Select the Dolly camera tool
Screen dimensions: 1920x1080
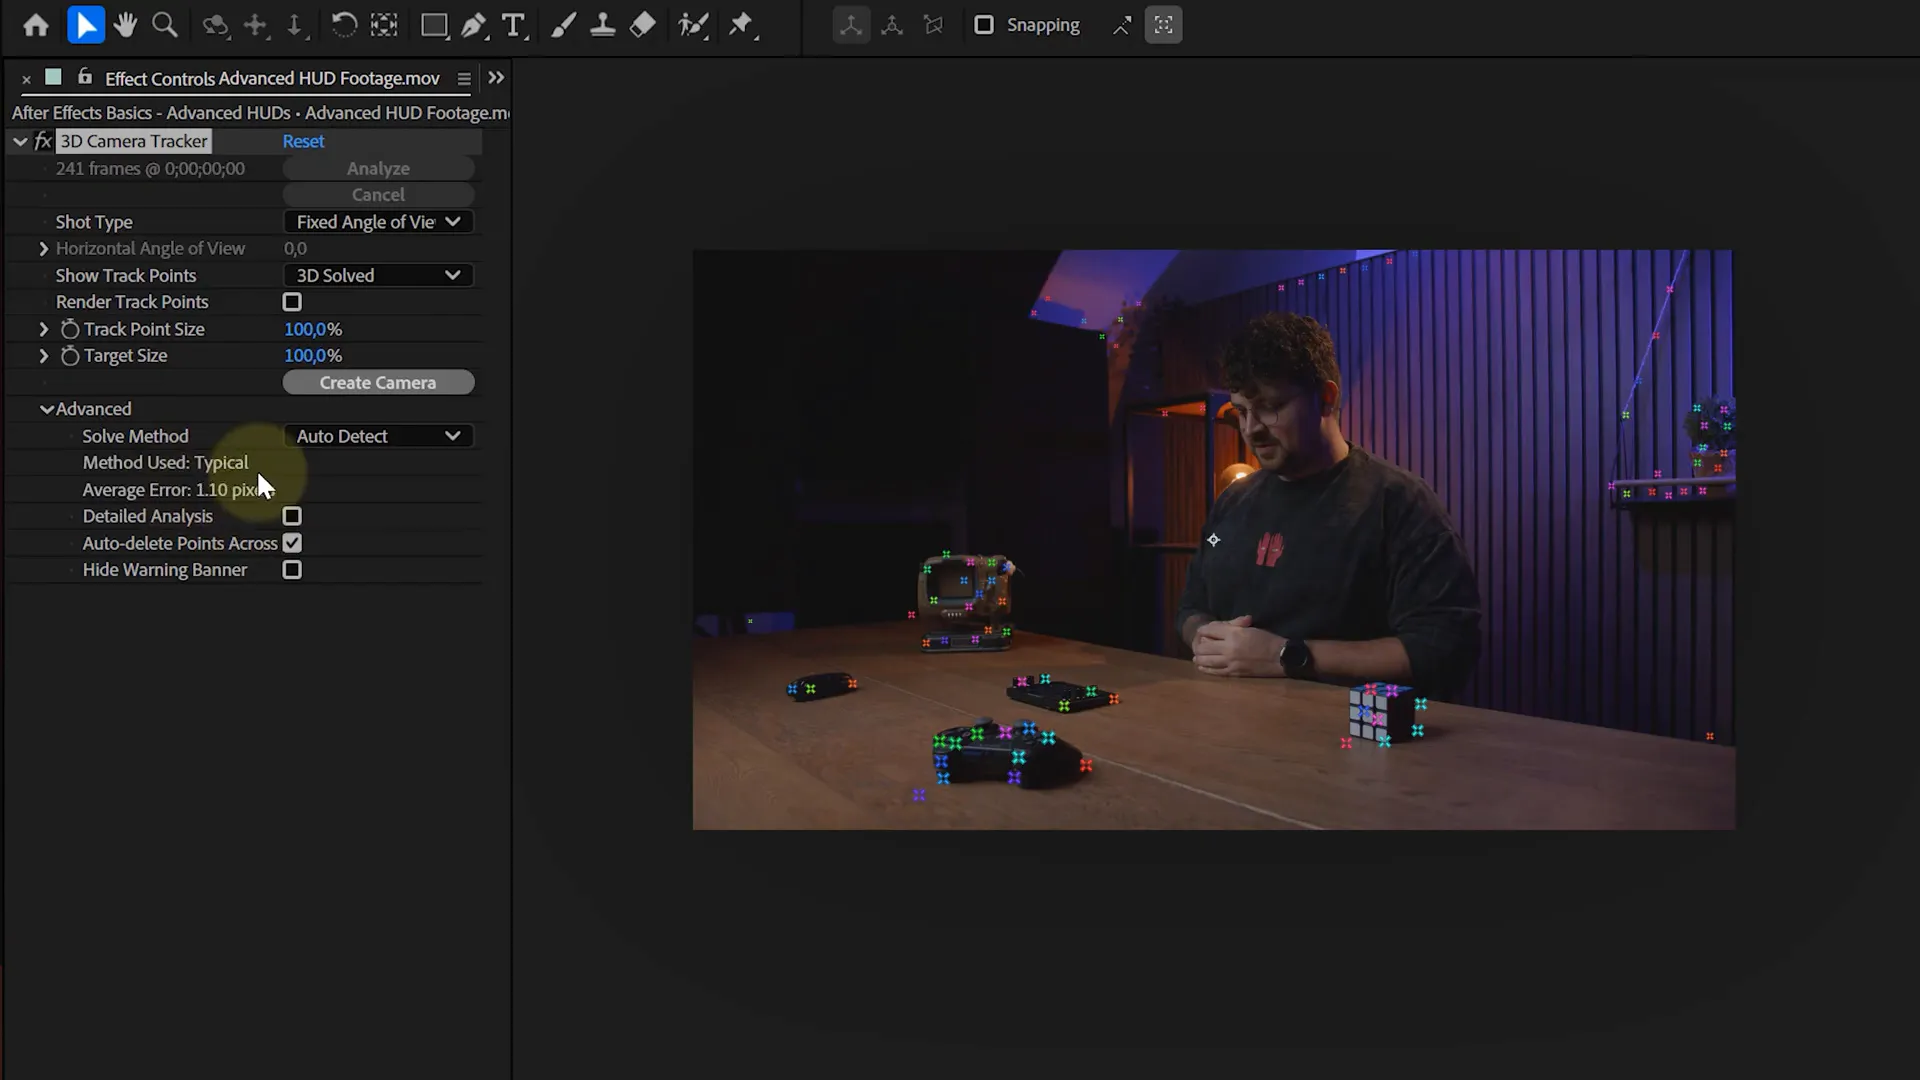296,25
